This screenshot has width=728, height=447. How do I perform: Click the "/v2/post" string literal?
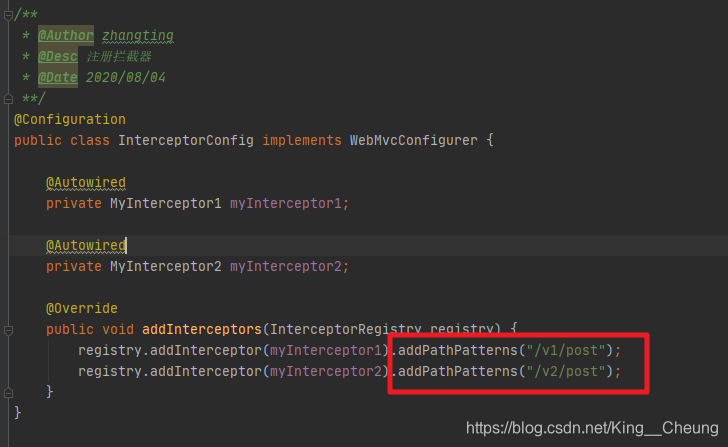click(566, 371)
